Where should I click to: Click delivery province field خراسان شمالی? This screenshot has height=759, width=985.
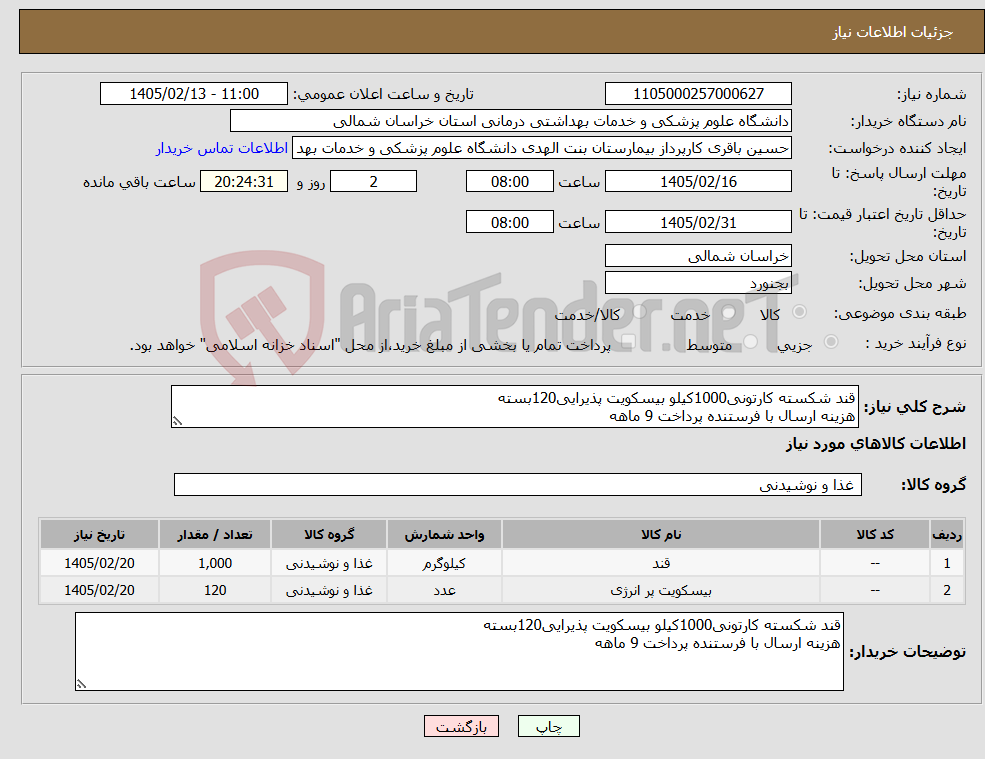(x=698, y=256)
